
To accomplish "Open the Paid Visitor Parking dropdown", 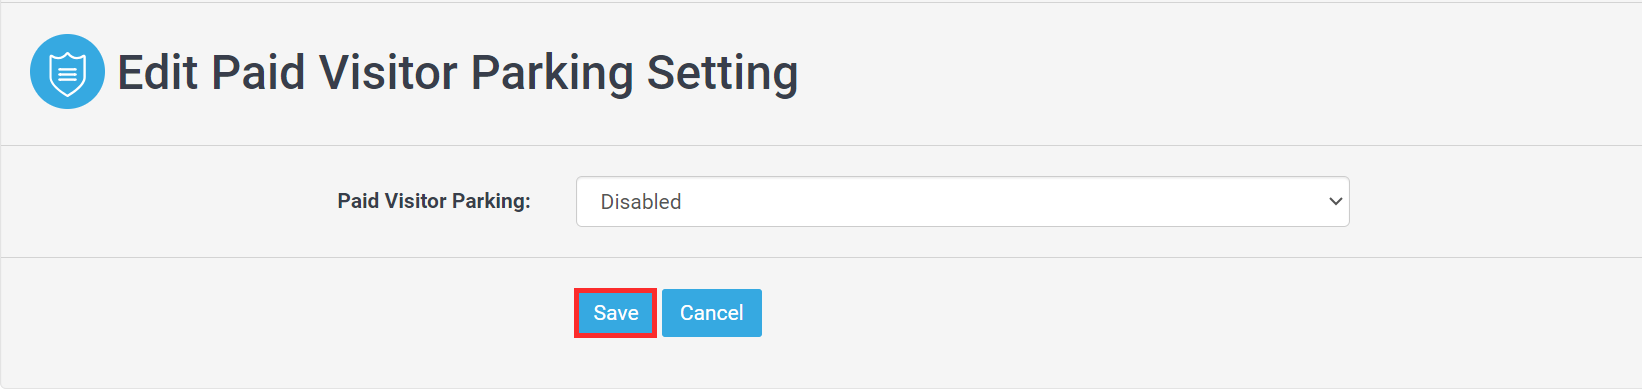I will (x=962, y=202).
